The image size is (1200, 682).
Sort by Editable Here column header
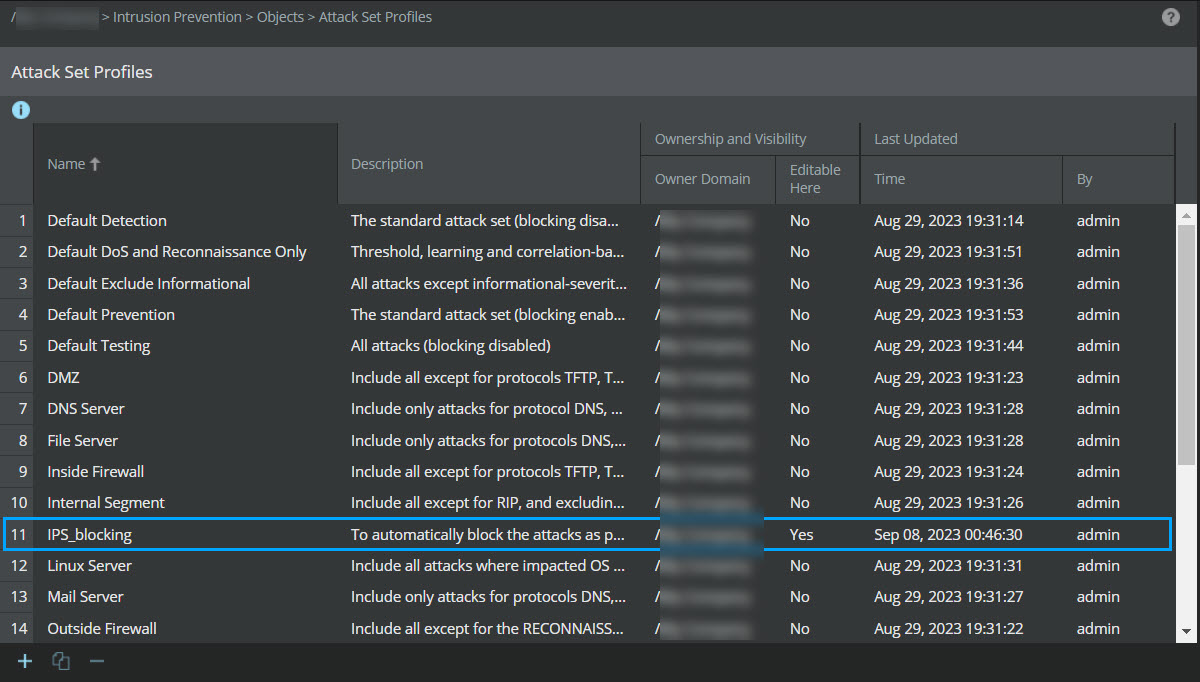815,179
